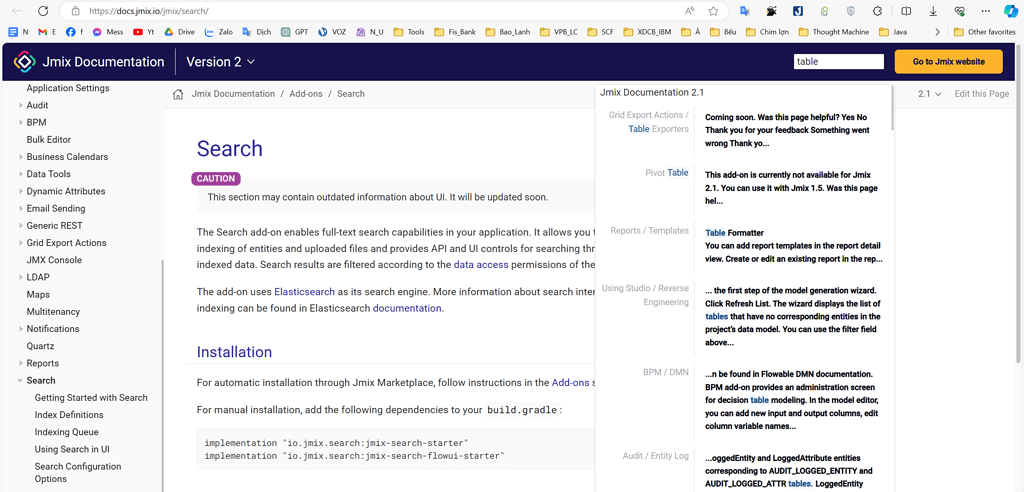Open the shield extension icon
1024x492 pixels.
(851, 11)
